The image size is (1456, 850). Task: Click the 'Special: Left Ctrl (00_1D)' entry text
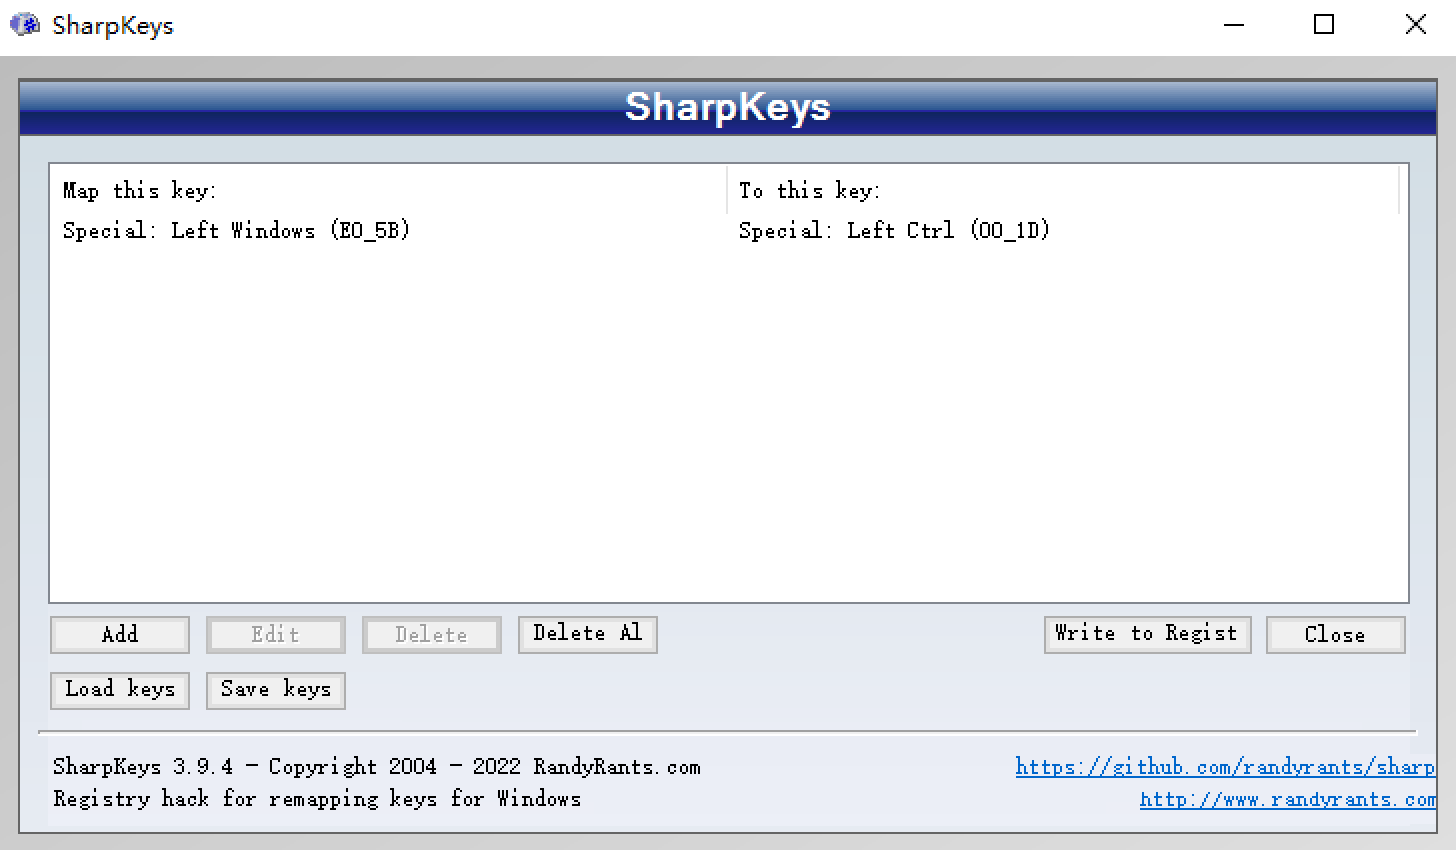coord(893,230)
